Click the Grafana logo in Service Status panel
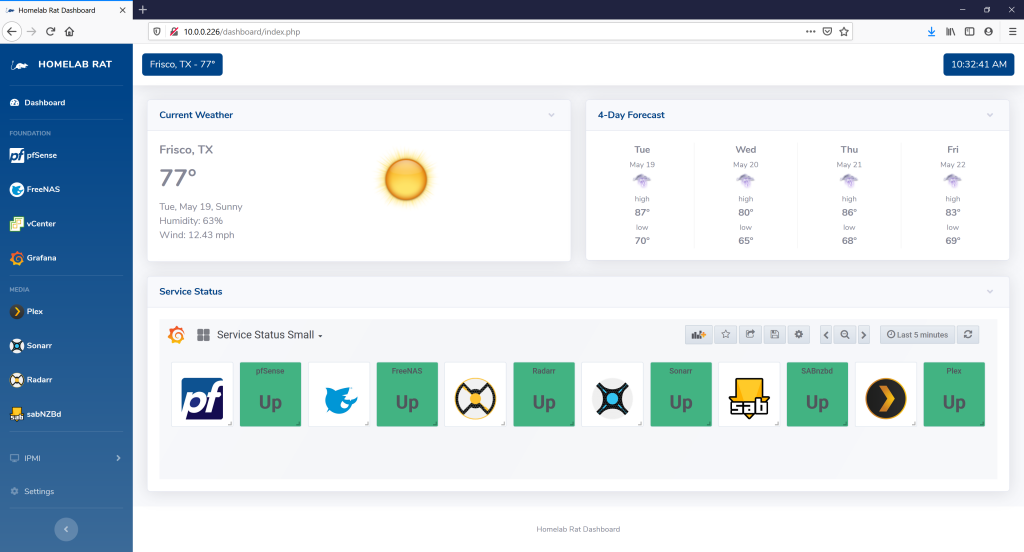This screenshot has height=552, width=1024. pyautogui.click(x=176, y=334)
